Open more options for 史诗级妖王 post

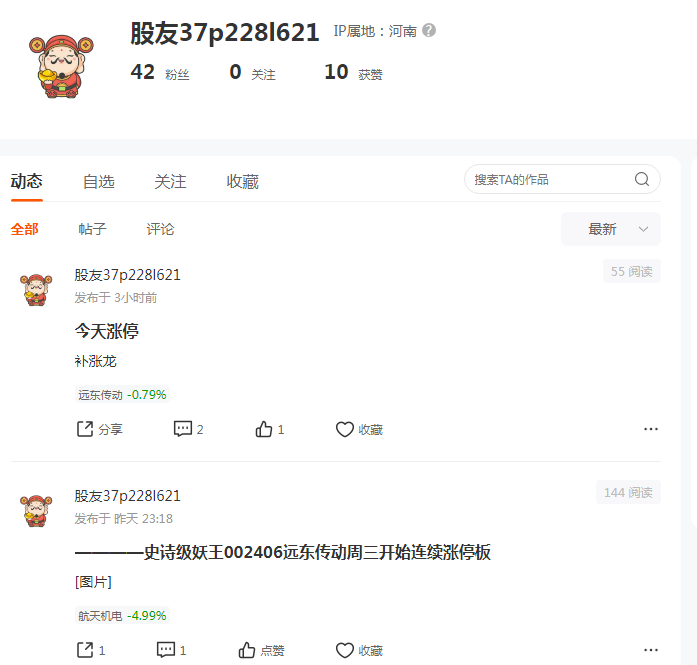(x=651, y=650)
